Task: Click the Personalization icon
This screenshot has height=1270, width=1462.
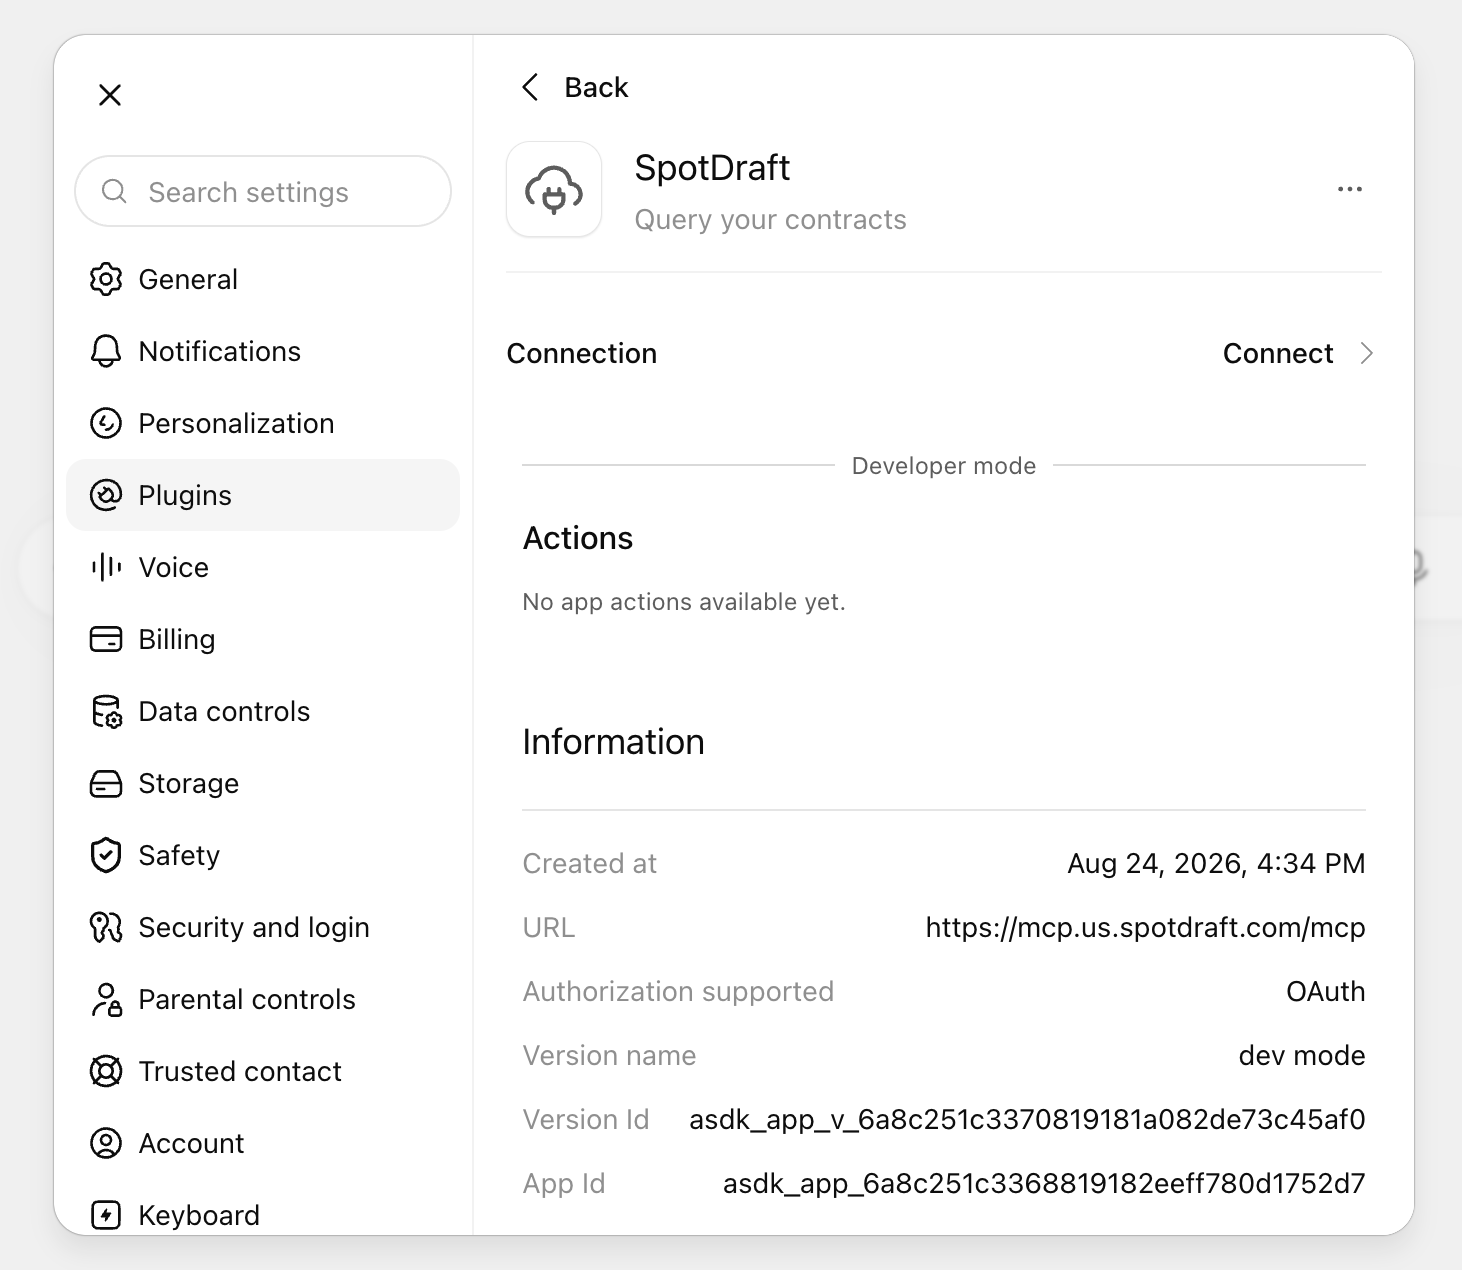Action: (106, 423)
